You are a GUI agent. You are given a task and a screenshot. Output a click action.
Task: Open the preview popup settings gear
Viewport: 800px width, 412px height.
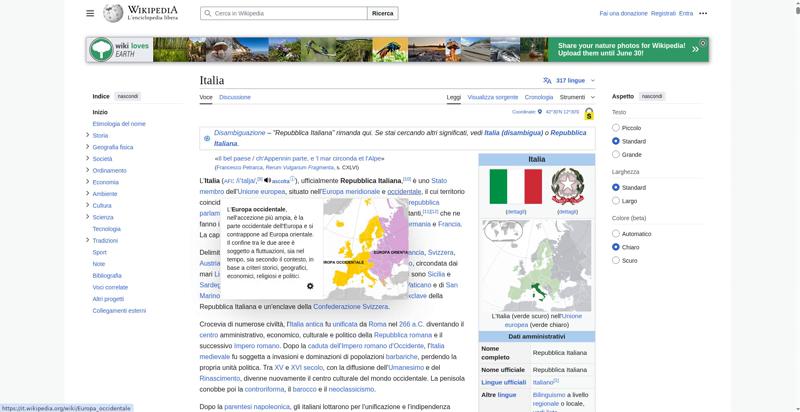coord(310,286)
